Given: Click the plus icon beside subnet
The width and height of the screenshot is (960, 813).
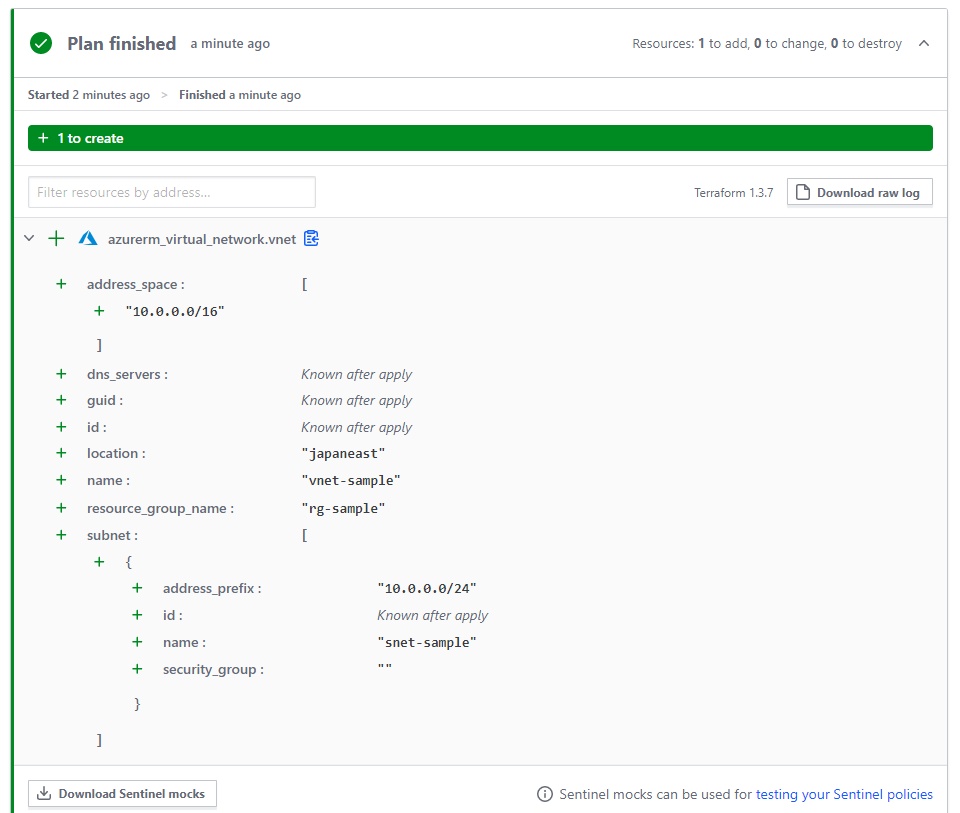Looking at the screenshot, I should (x=61, y=535).
